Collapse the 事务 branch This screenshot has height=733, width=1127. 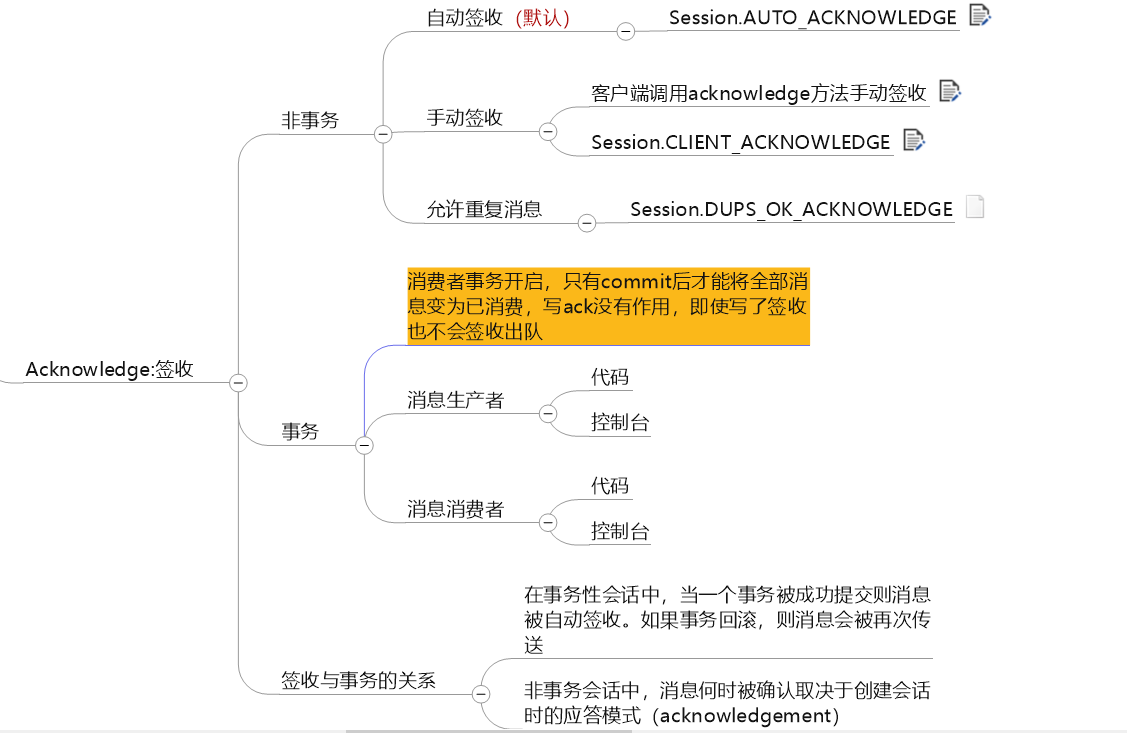click(x=364, y=446)
